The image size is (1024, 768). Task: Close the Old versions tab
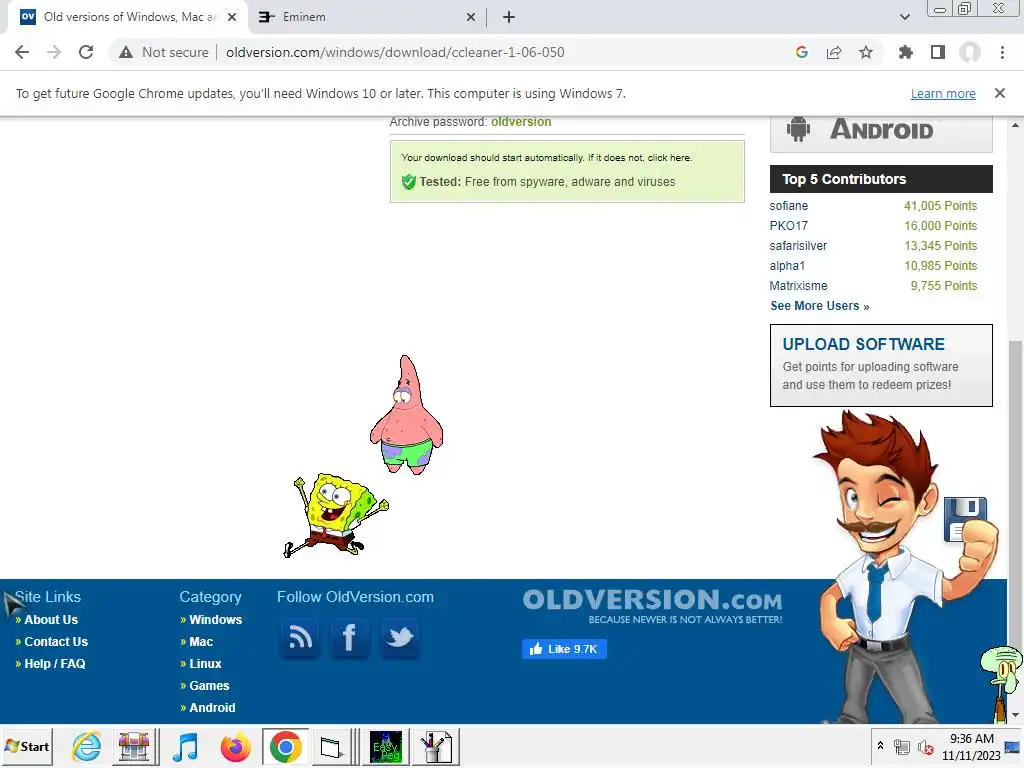tap(232, 17)
